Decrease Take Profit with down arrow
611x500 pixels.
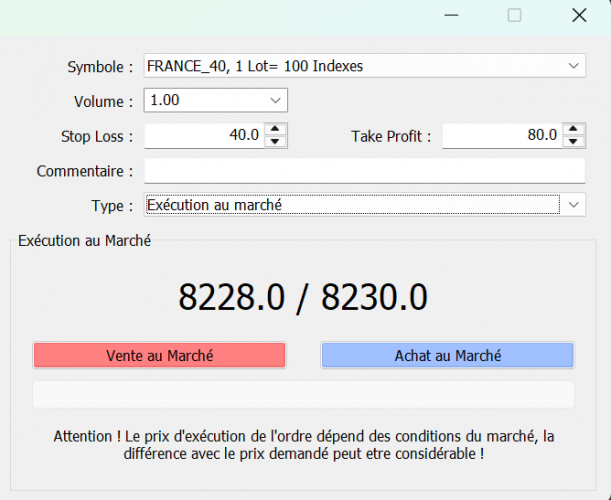573,141
